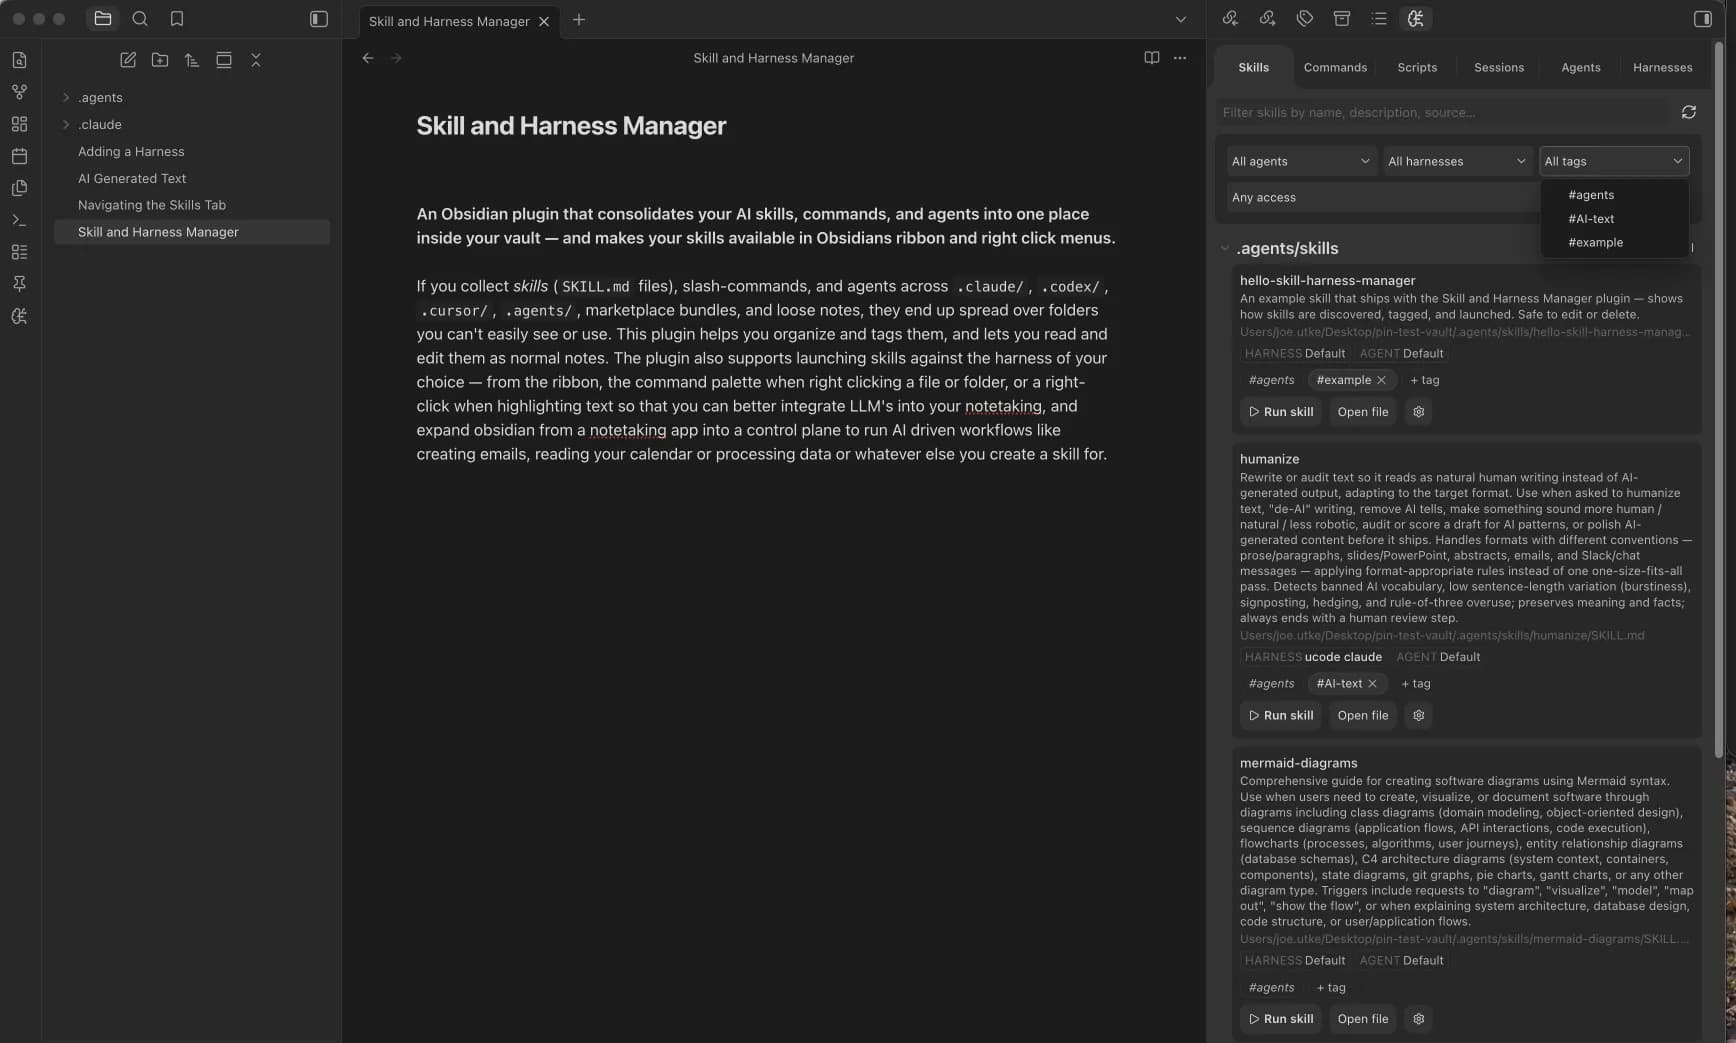Open settings gear for mermaid-diagrams skill
The width and height of the screenshot is (1736, 1043).
click(x=1418, y=1019)
